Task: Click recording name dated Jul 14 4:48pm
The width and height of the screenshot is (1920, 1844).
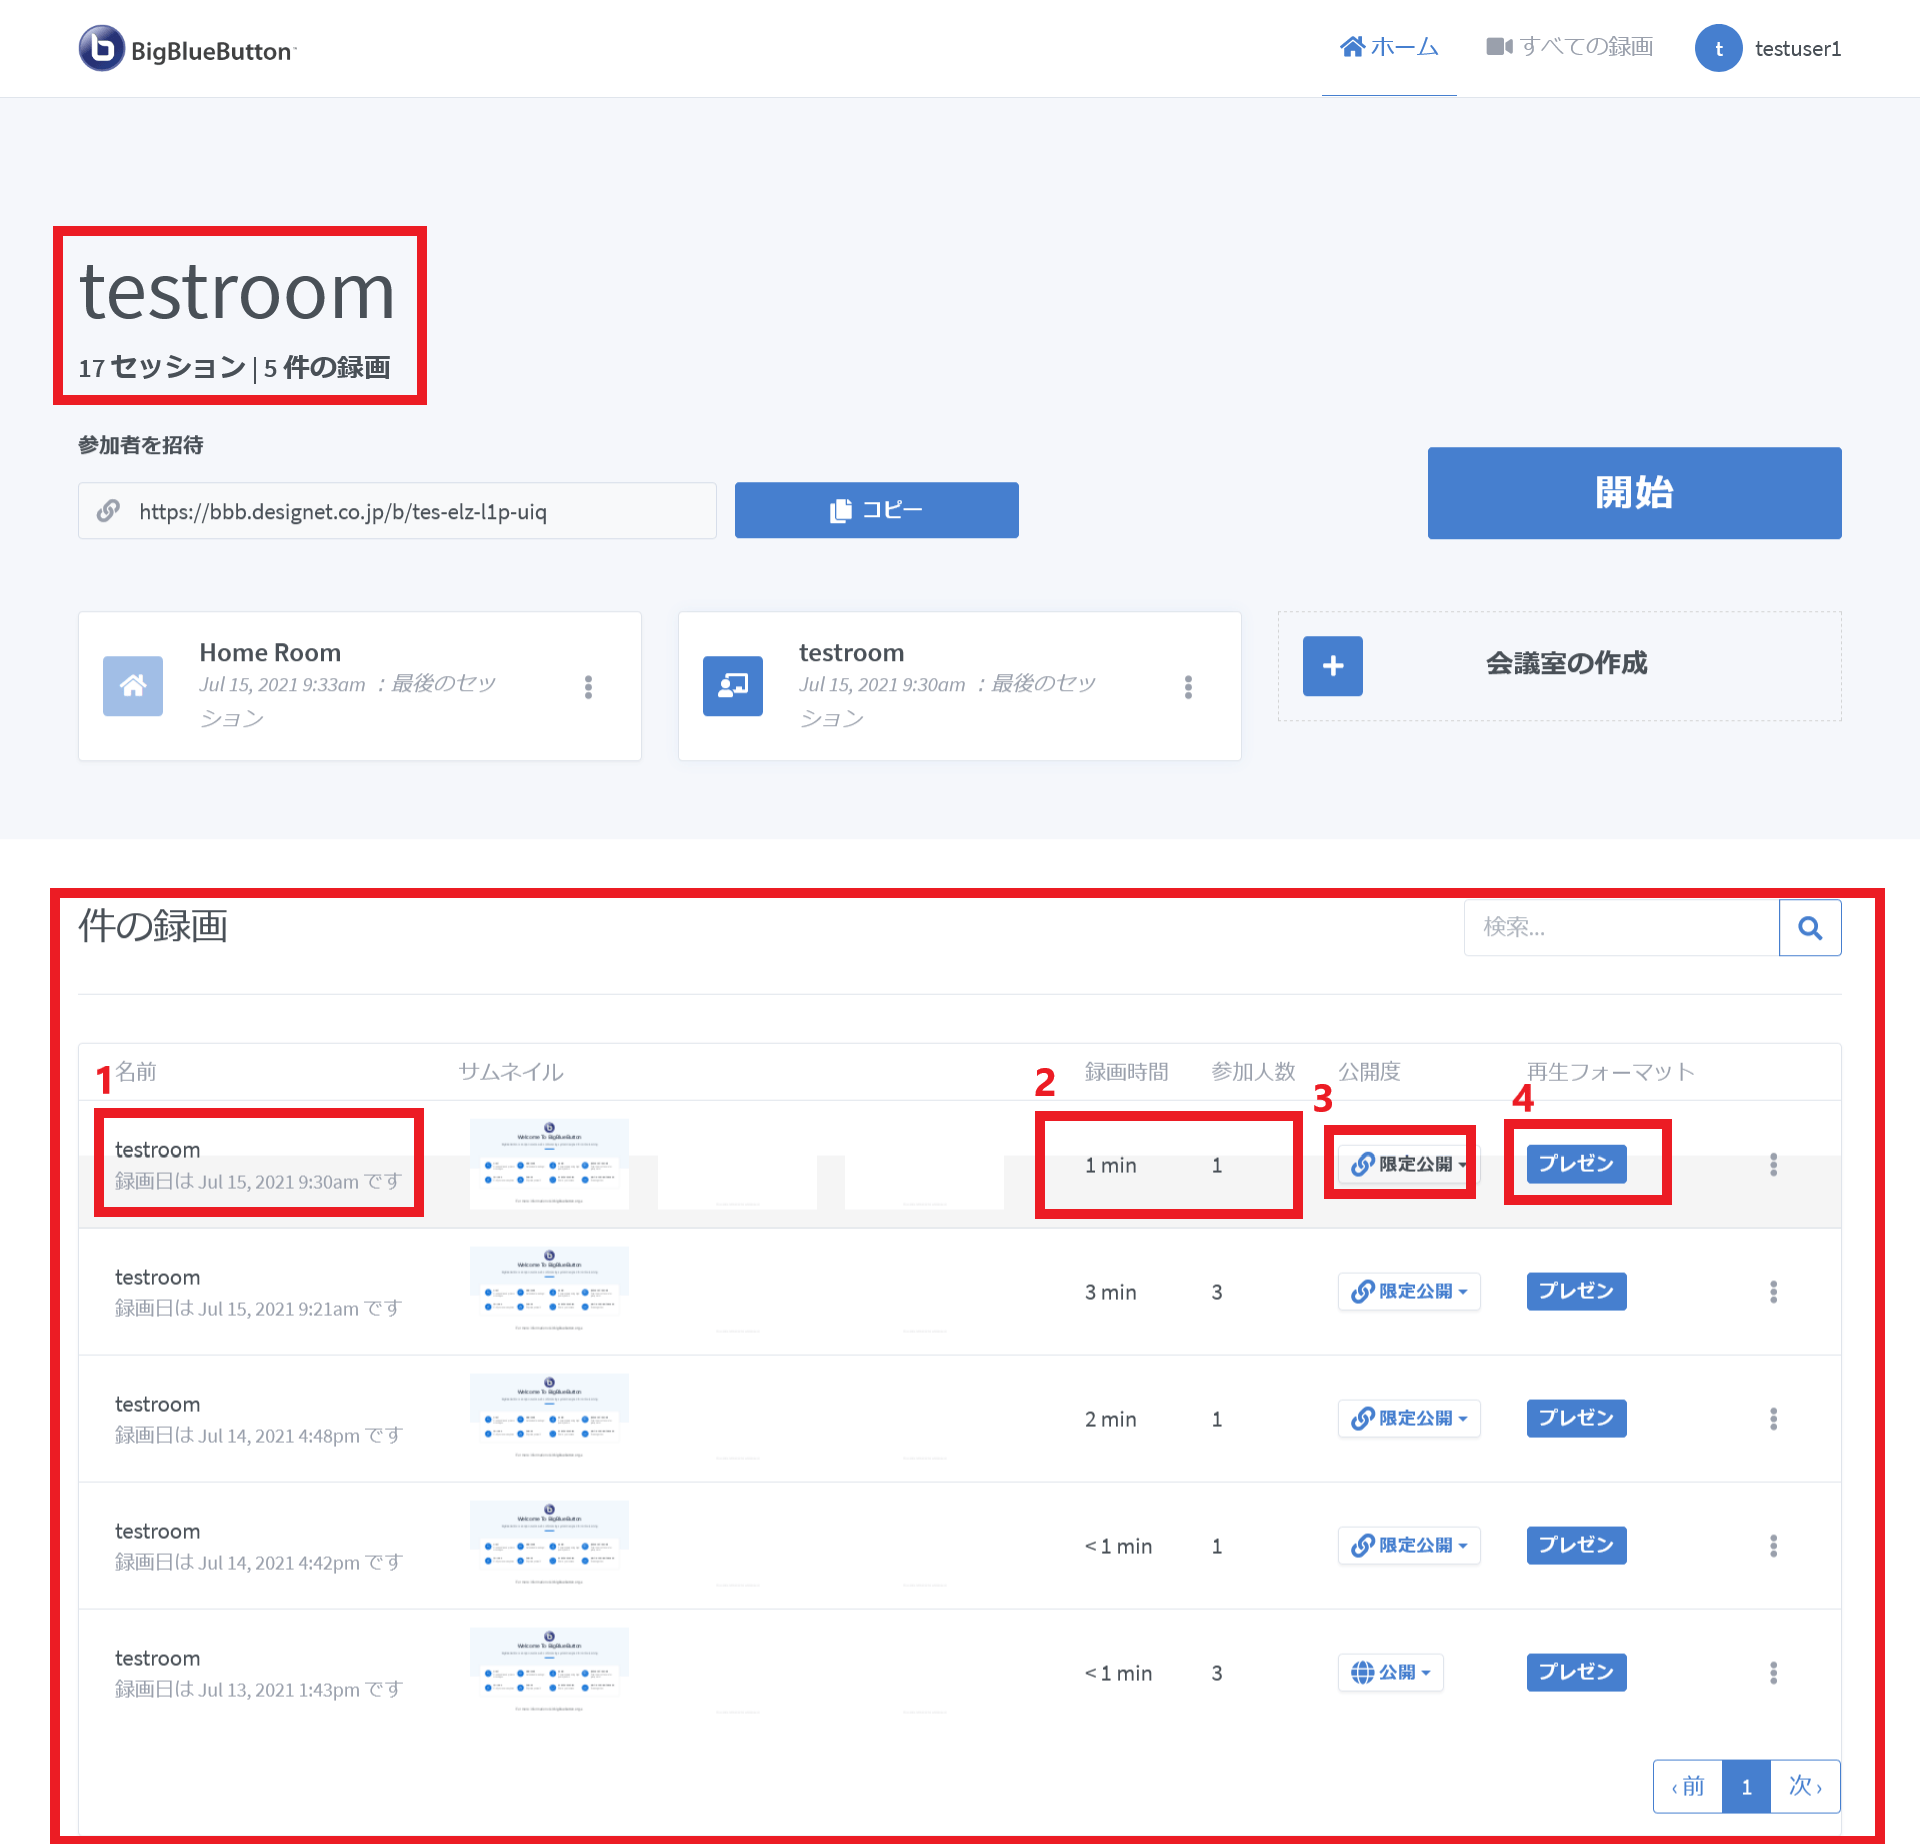Action: point(157,1404)
